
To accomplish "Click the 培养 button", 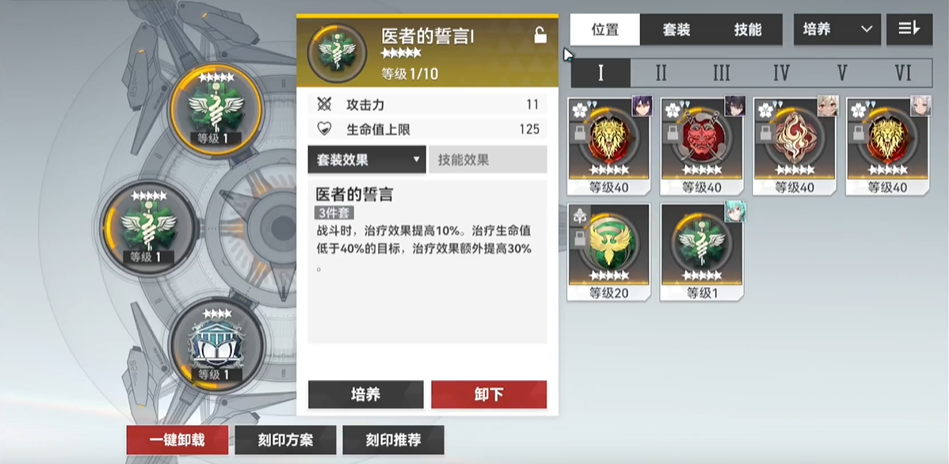I will point(366,394).
